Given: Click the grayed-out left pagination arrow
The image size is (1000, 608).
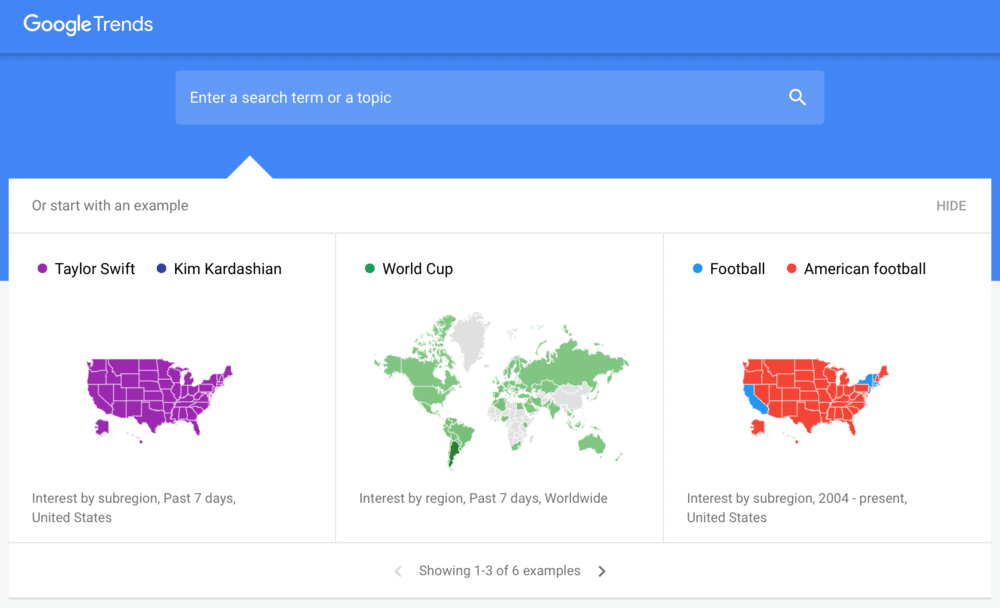Looking at the screenshot, I should tap(398, 570).
